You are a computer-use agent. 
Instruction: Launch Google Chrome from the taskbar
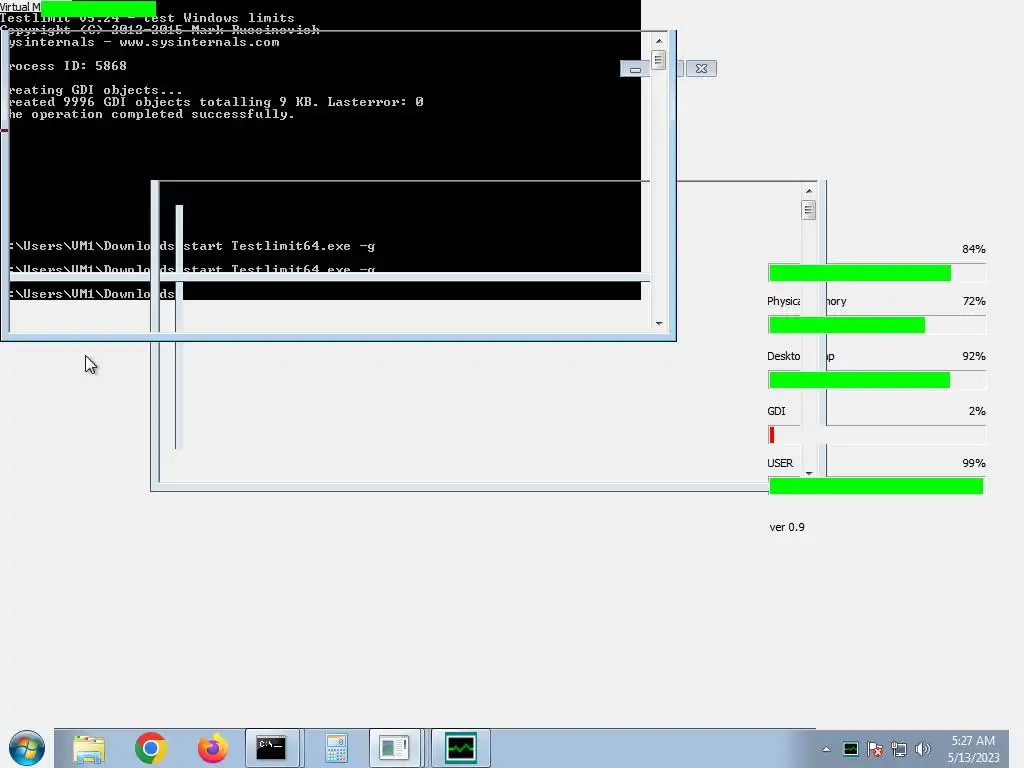coord(151,748)
